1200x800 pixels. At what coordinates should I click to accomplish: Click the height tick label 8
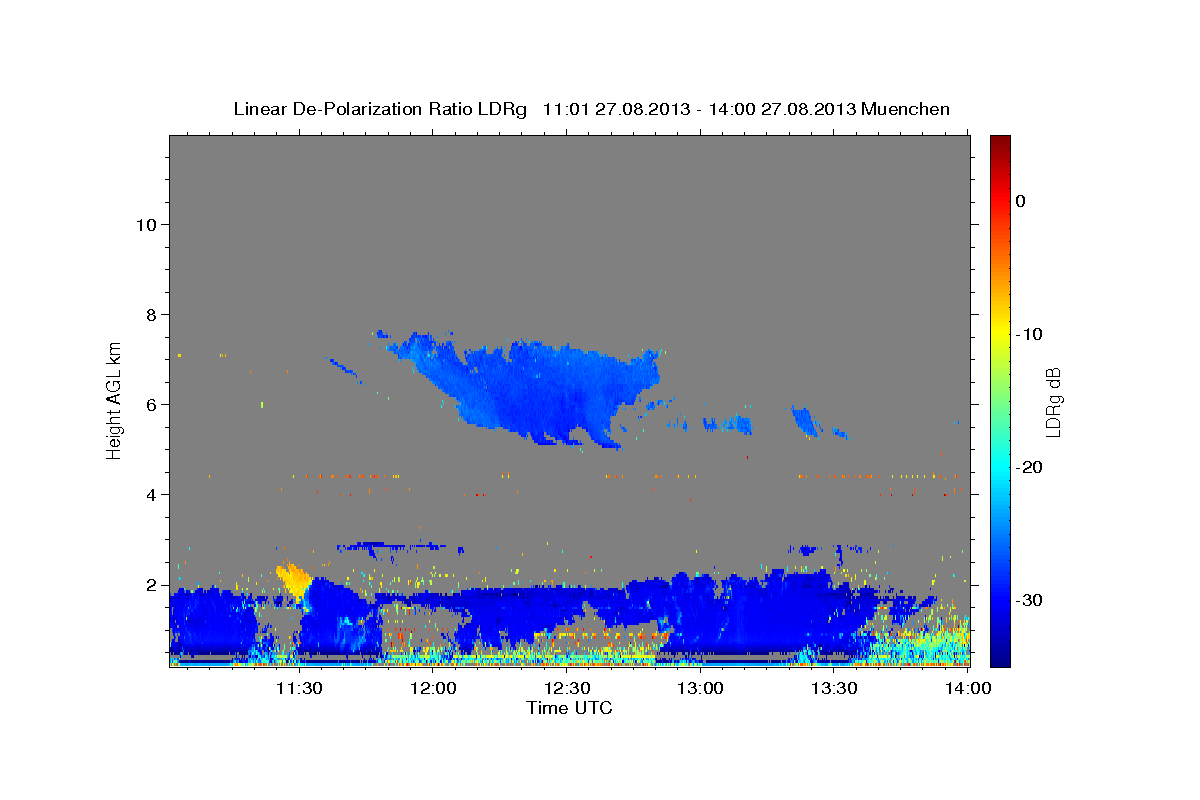152,315
